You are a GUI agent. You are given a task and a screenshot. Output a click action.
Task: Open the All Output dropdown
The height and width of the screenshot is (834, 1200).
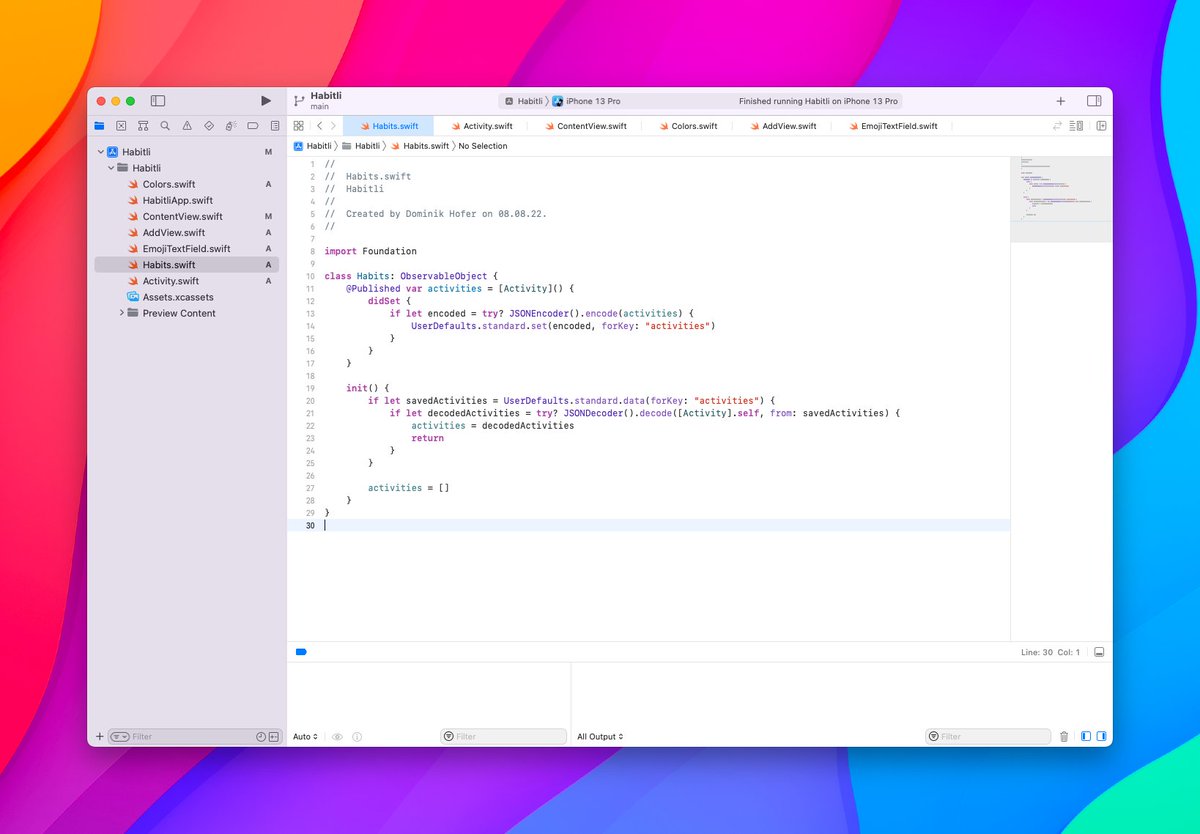[x=600, y=737]
